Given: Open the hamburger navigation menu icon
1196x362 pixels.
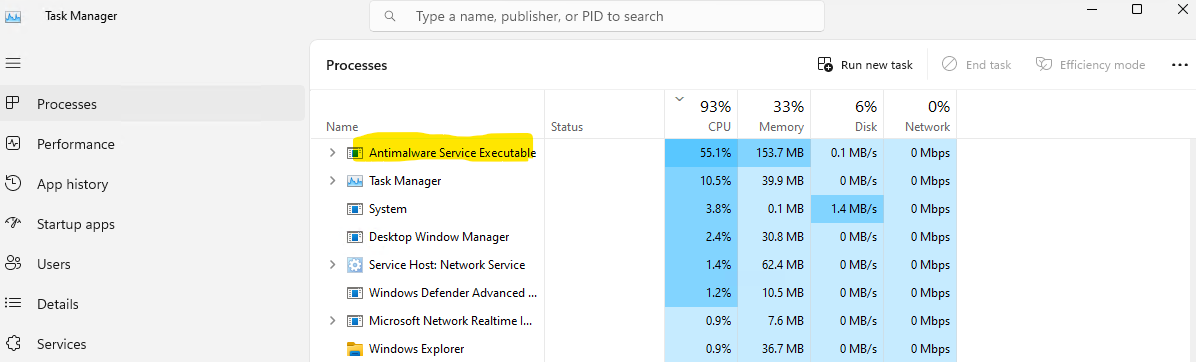Looking at the screenshot, I should [13, 63].
